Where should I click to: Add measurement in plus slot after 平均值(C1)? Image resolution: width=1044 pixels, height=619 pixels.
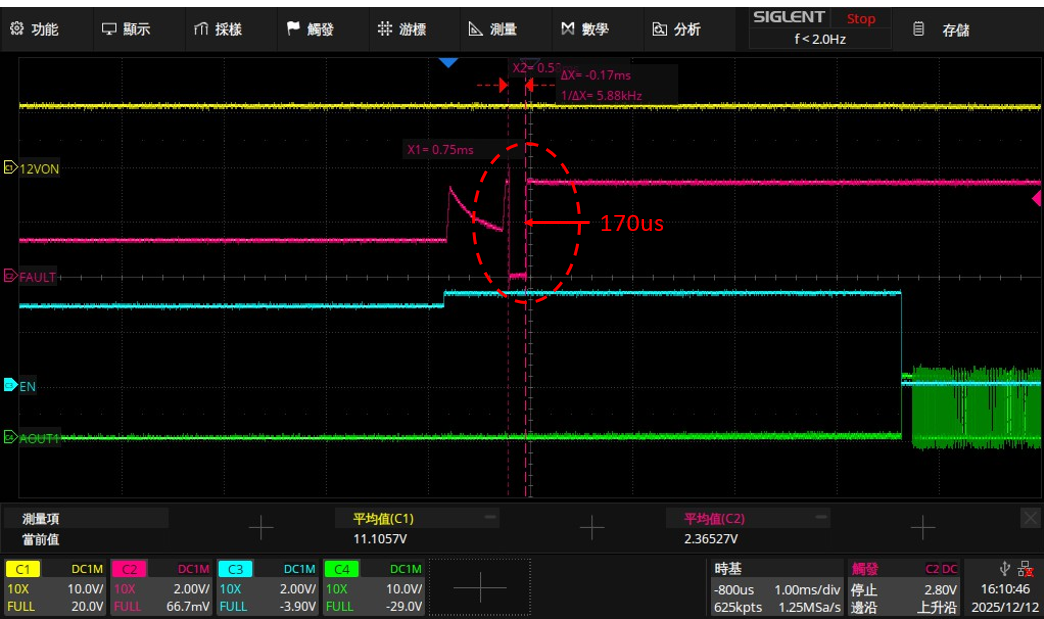591,528
